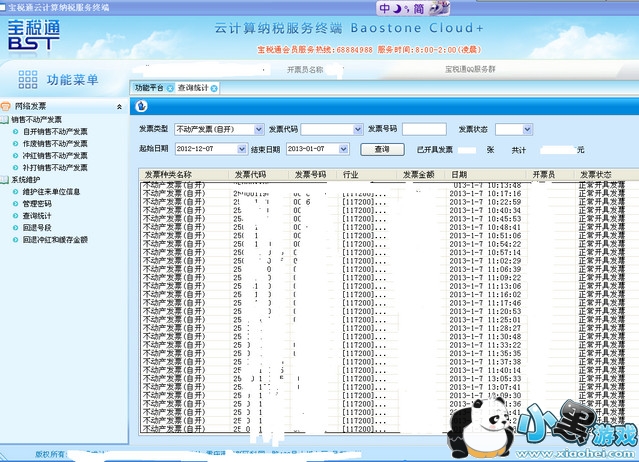
Task: Click the bullet icon beside 自开销售不动产发票
Action: point(15,132)
